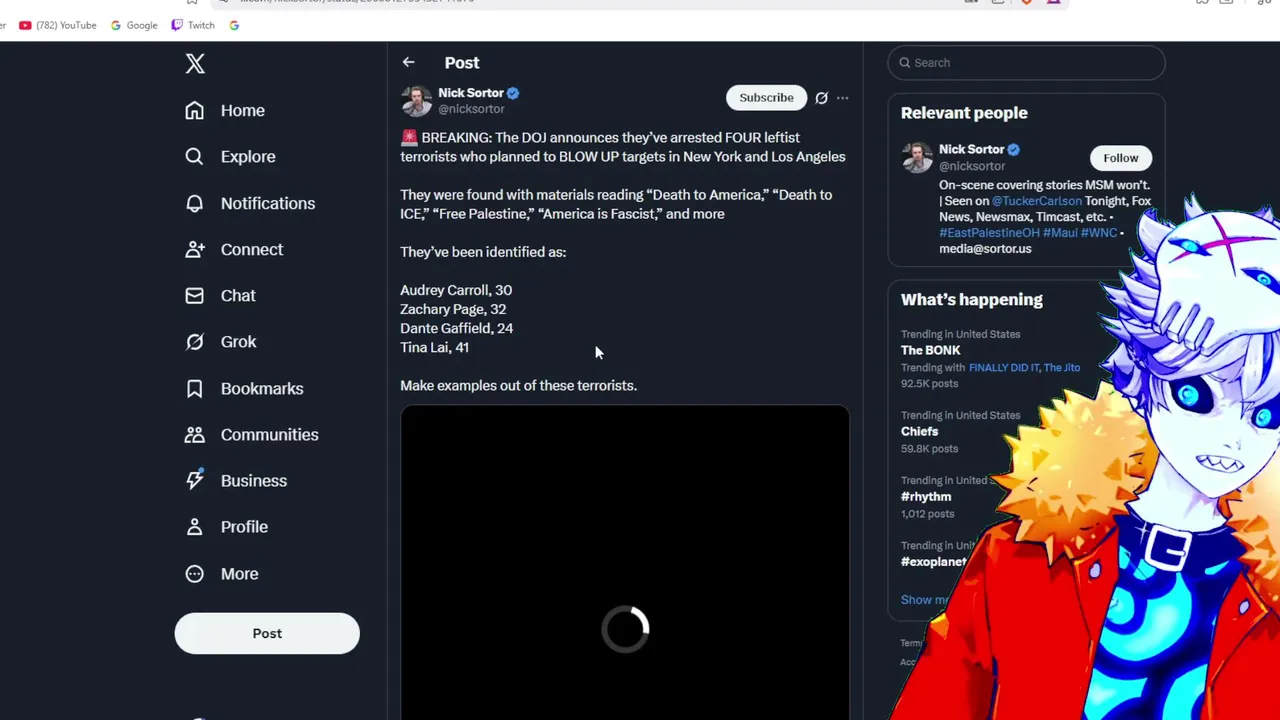Click the white Post button

coord(267,633)
